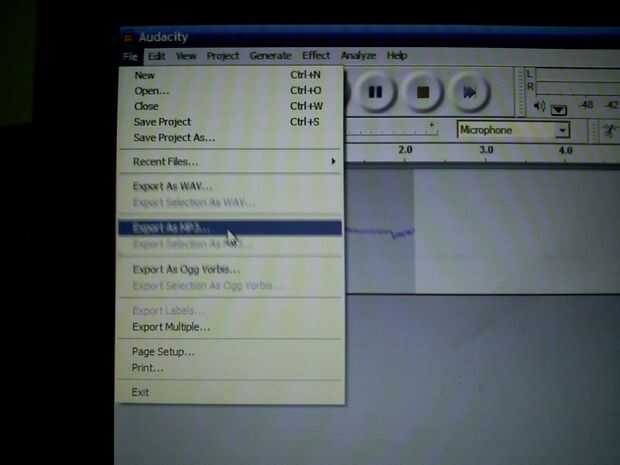The width and height of the screenshot is (620, 465).
Task: Choose Exit from the File menu
Action: [x=230, y=392]
